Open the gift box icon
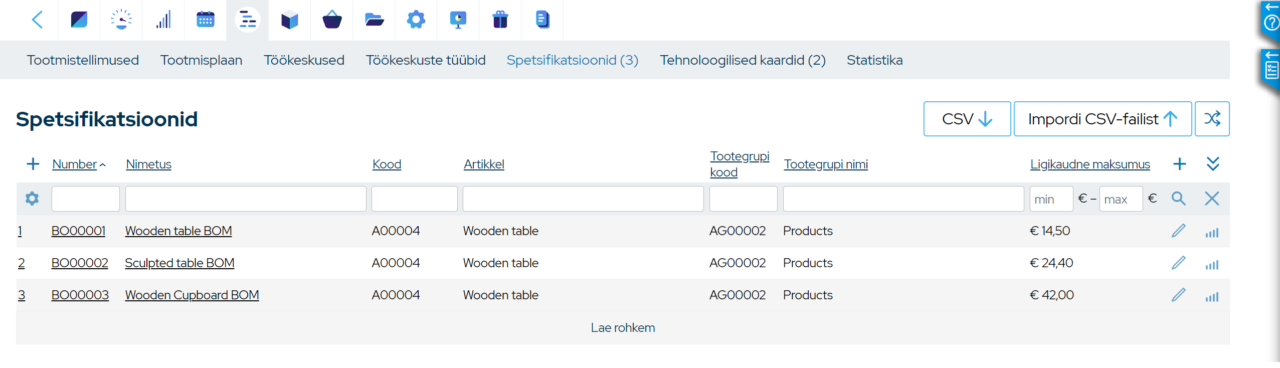 [x=500, y=19]
